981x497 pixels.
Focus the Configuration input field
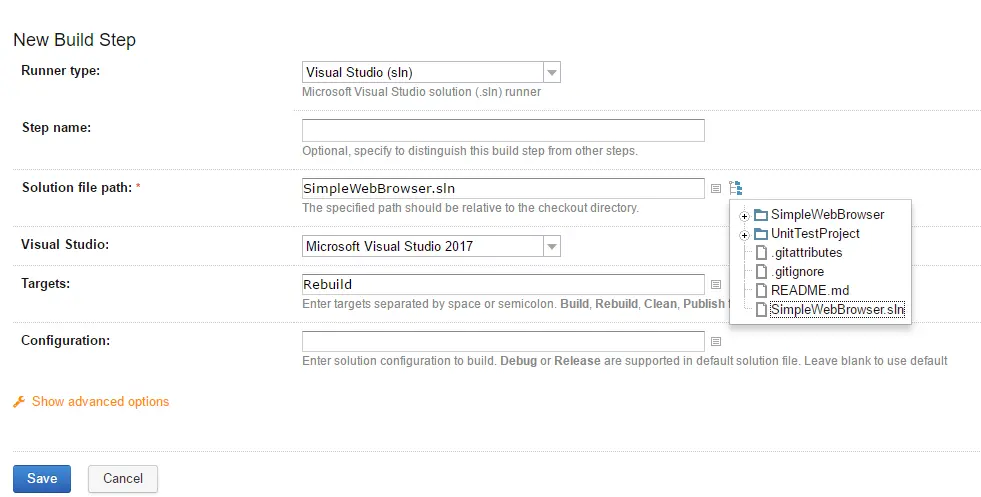(x=503, y=341)
